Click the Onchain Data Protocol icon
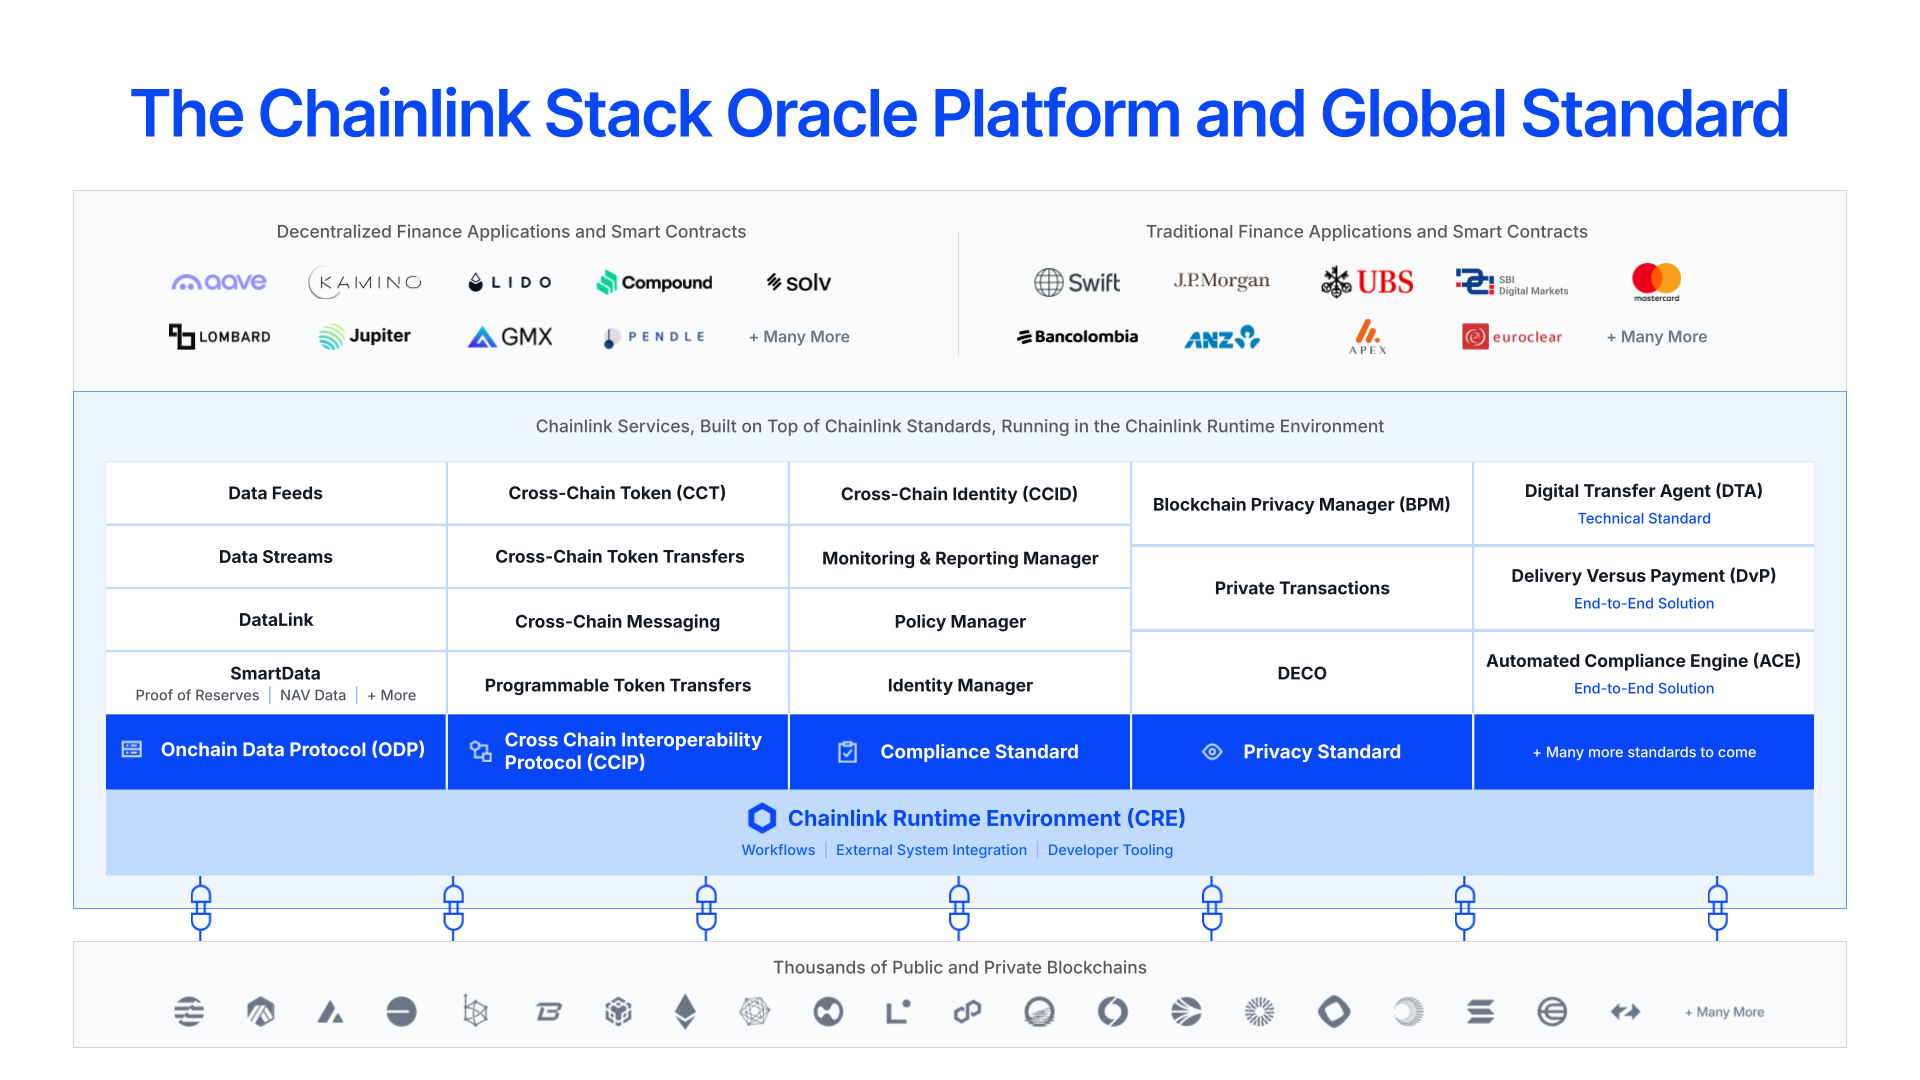This screenshot has height=1080, width=1920. (132, 750)
